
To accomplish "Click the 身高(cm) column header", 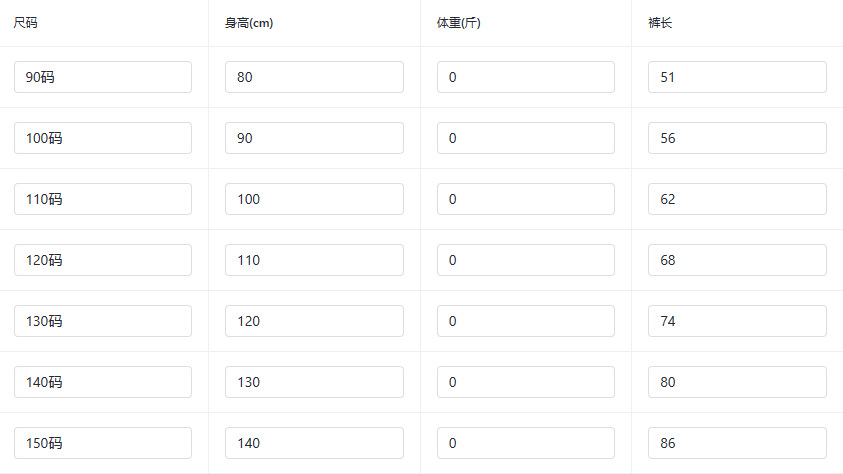I will click(x=249, y=23).
